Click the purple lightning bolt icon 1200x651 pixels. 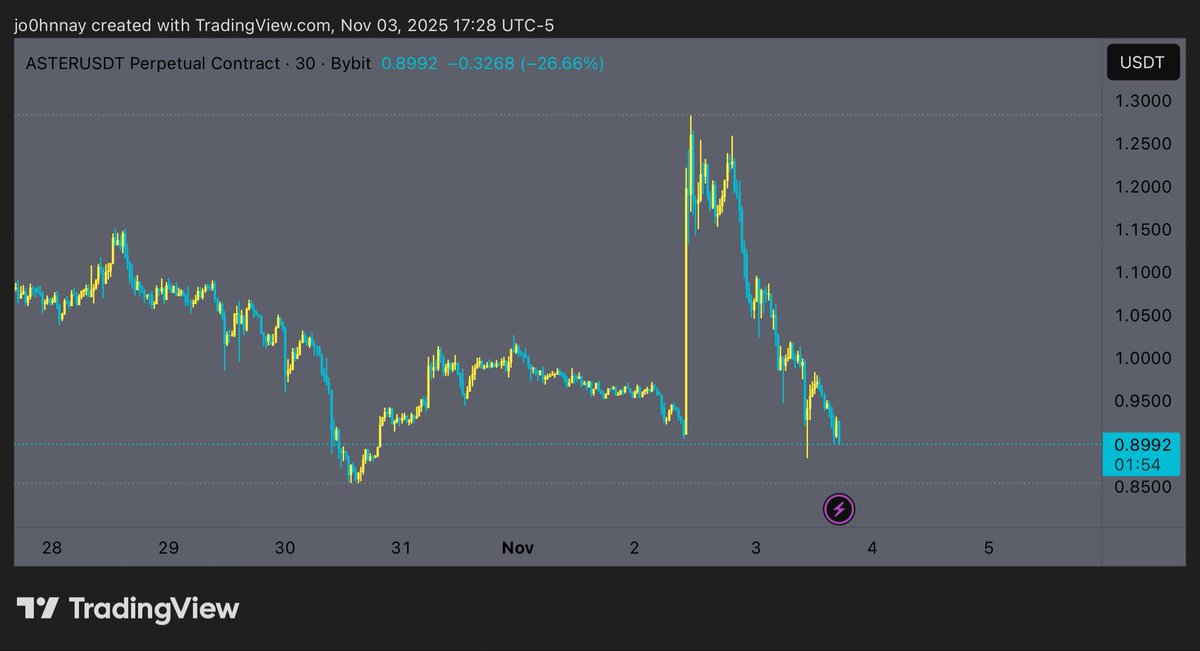(x=839, y=509)
